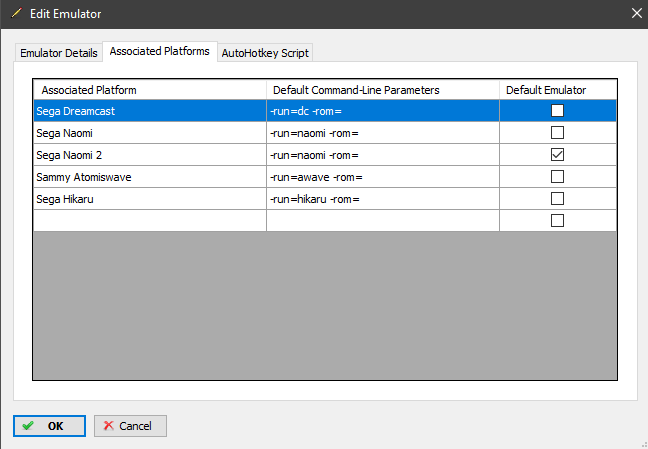Confirm changes with the OK button
This screenshot has height=449, width=648.
pyautogui.click(x=49, y=426)
